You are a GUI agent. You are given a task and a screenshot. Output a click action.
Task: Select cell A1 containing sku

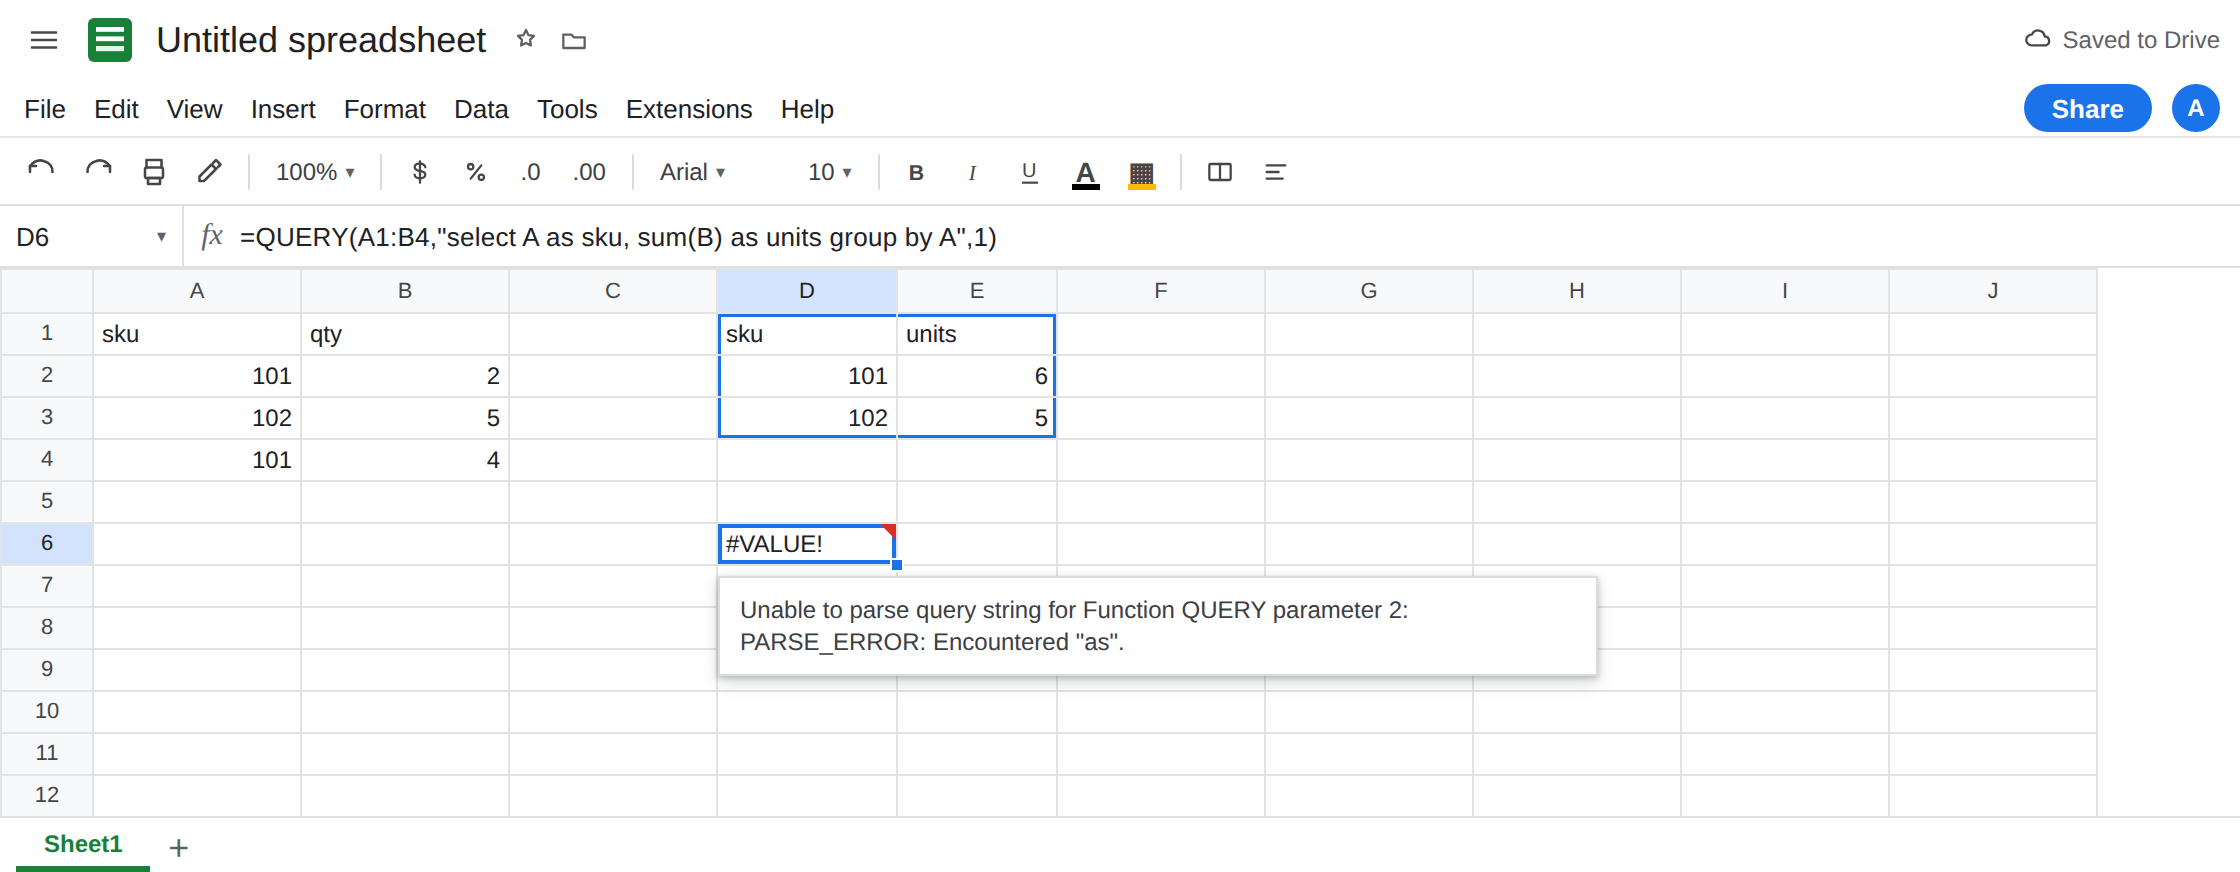pos(197,334)
